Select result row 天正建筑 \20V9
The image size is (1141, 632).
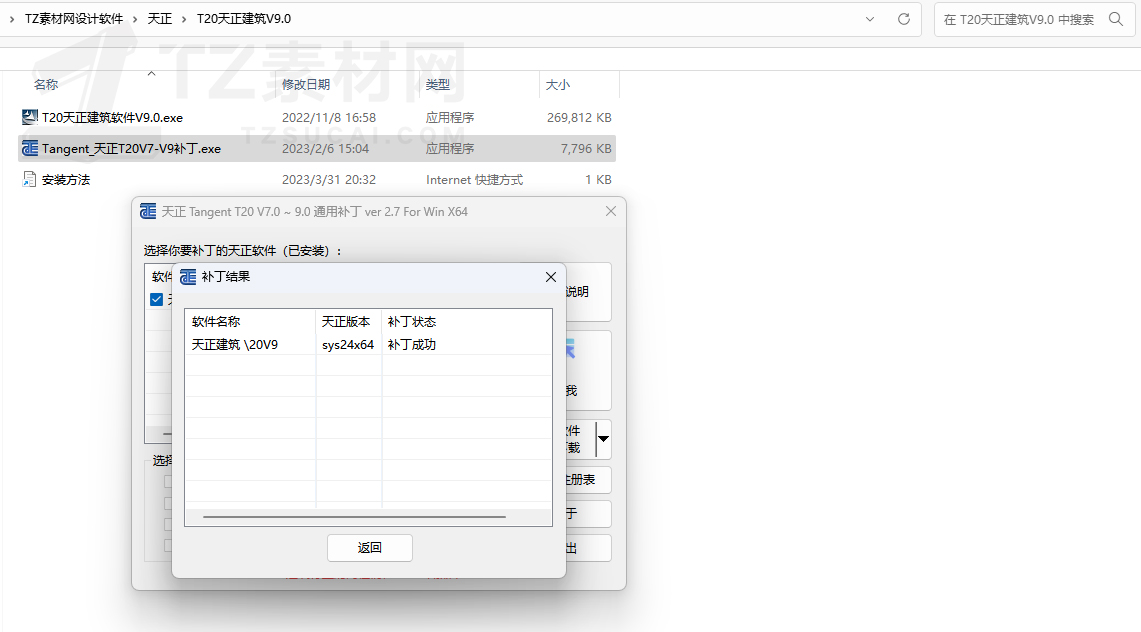click(367, 345)
